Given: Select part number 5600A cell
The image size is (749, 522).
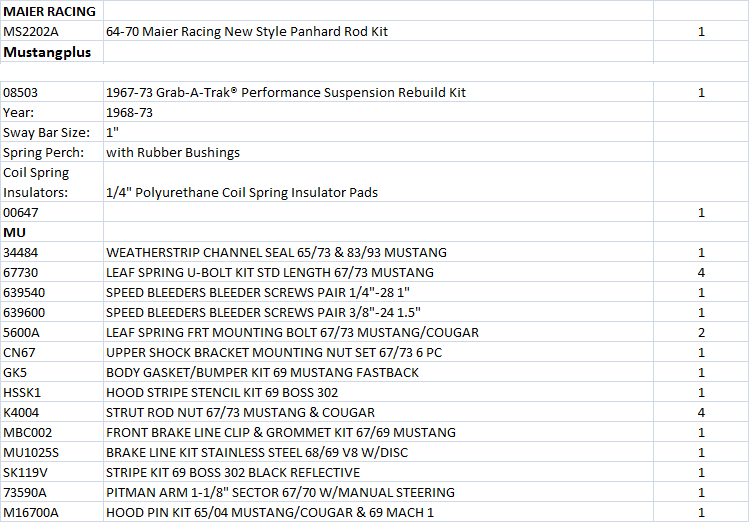Looking at the screenshot, I should pos(52,332).
